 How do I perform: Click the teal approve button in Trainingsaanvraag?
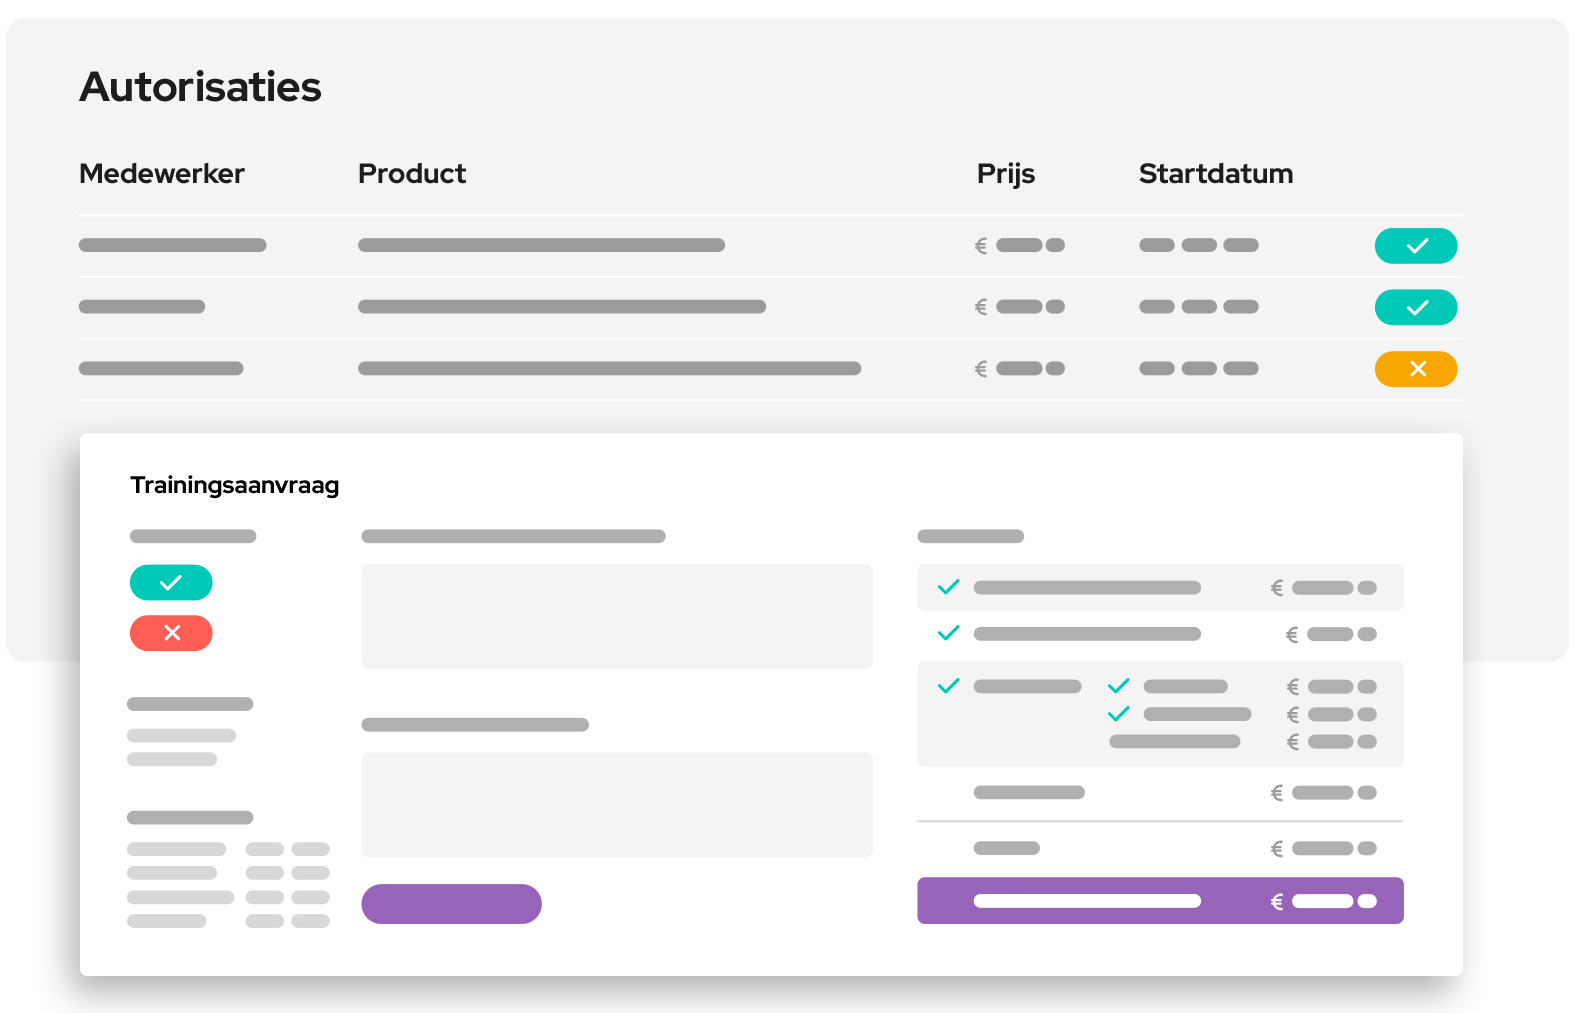(x=171, y=582)
